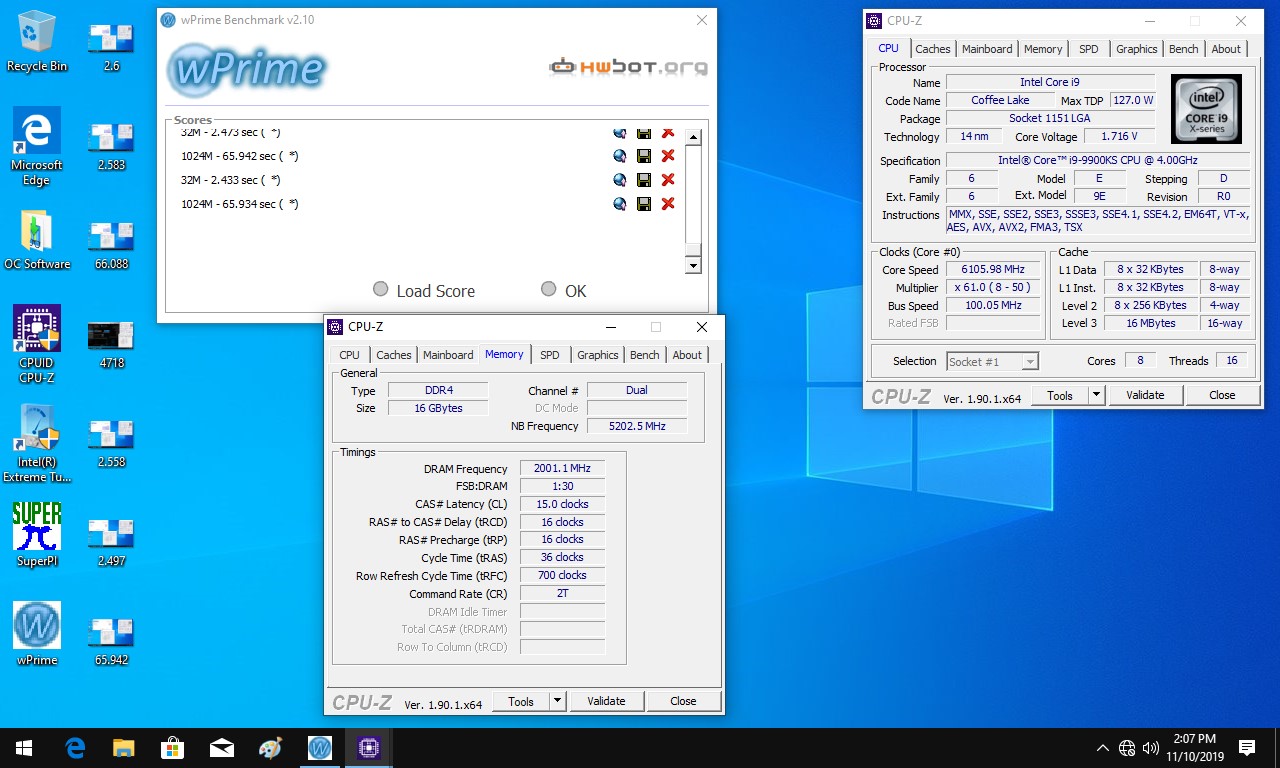The height and width of the screenshot is (768, 1280).
Task: Delete the 32M 2.473 sec score
Action: 668,133
